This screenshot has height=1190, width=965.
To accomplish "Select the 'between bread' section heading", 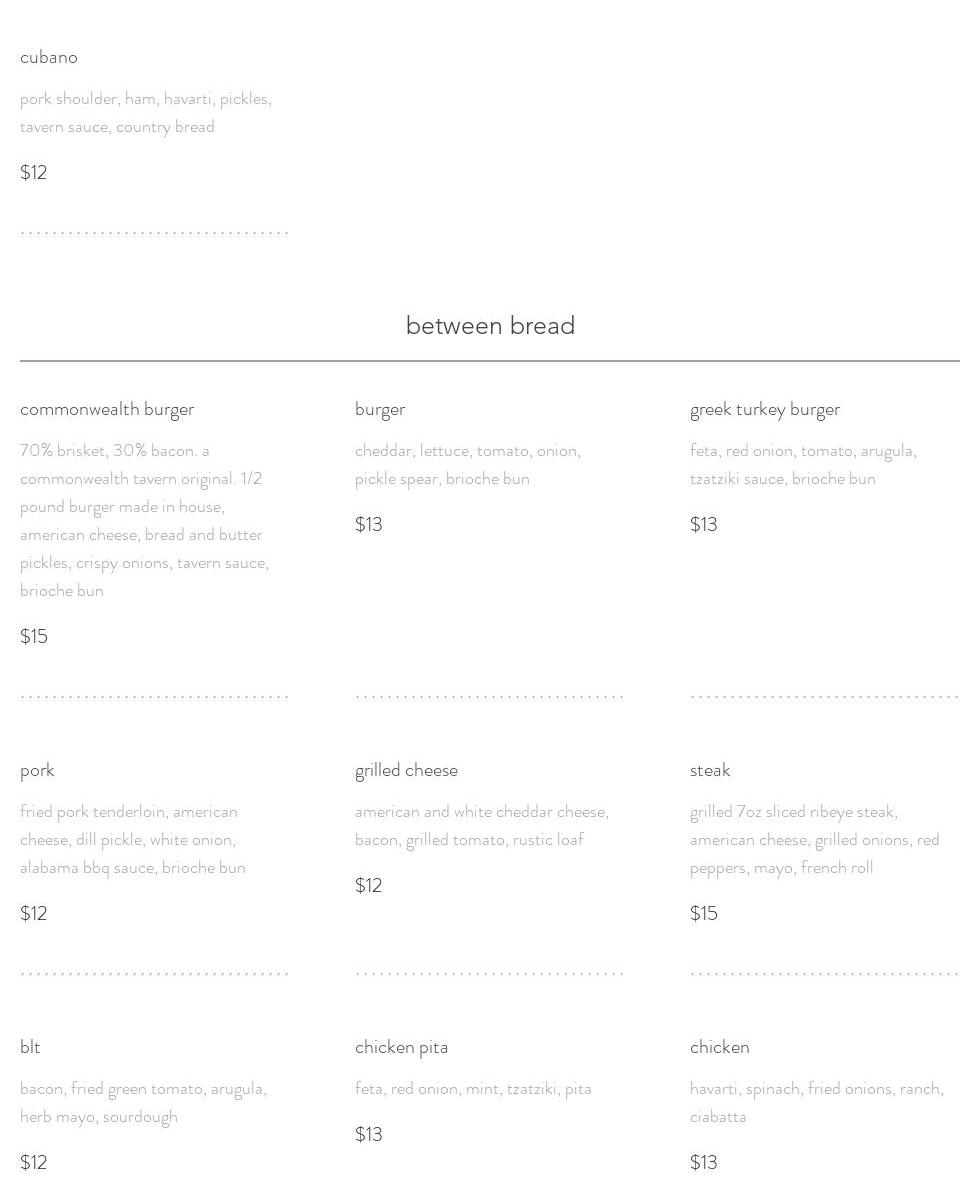I will pos(490,326).
